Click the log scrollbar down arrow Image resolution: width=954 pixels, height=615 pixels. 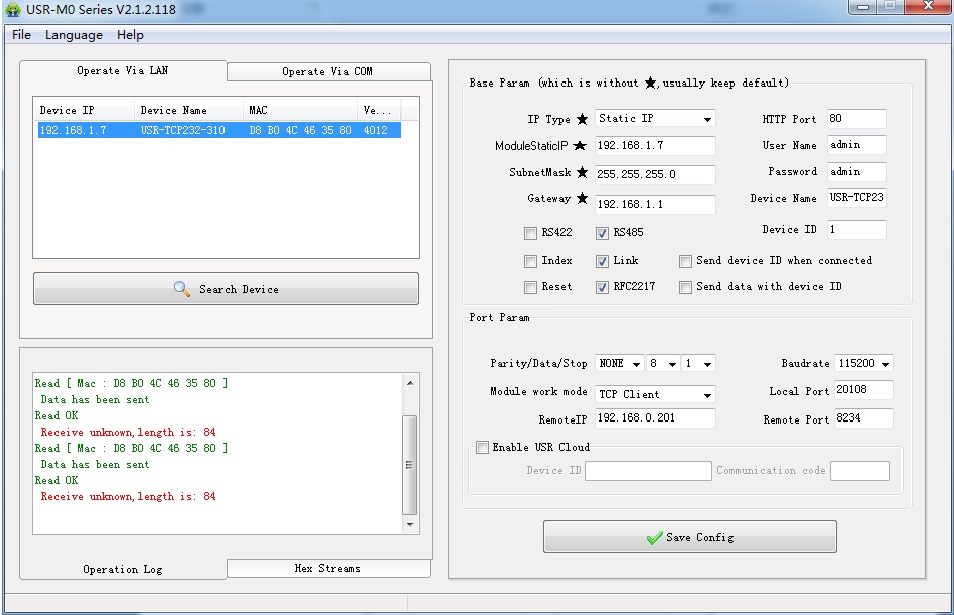pyautogui.click(x=410, y=524)
